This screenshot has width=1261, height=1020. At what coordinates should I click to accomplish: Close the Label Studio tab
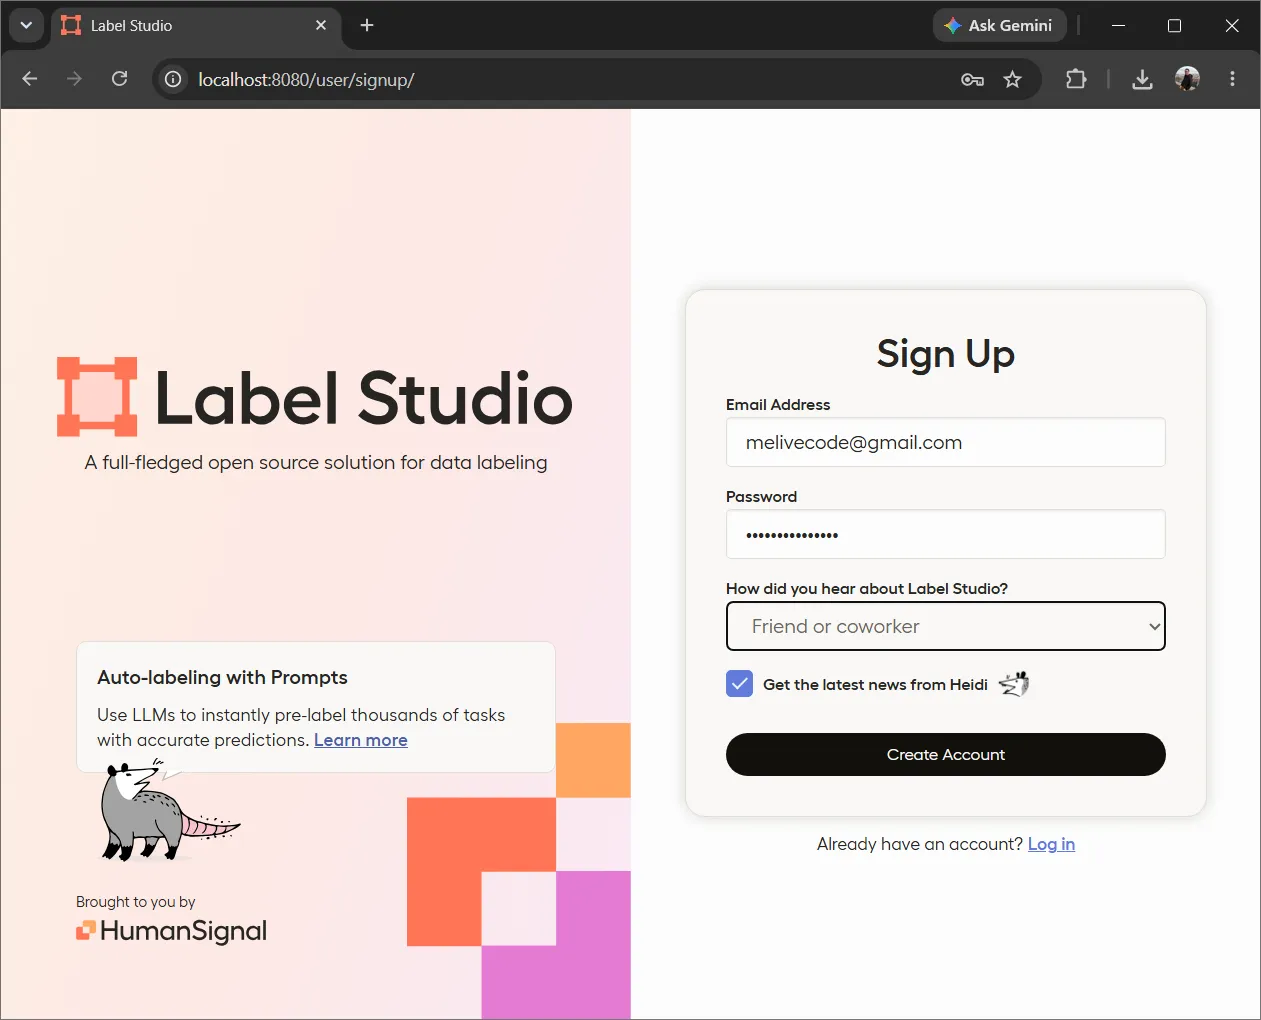click(321, 25)
